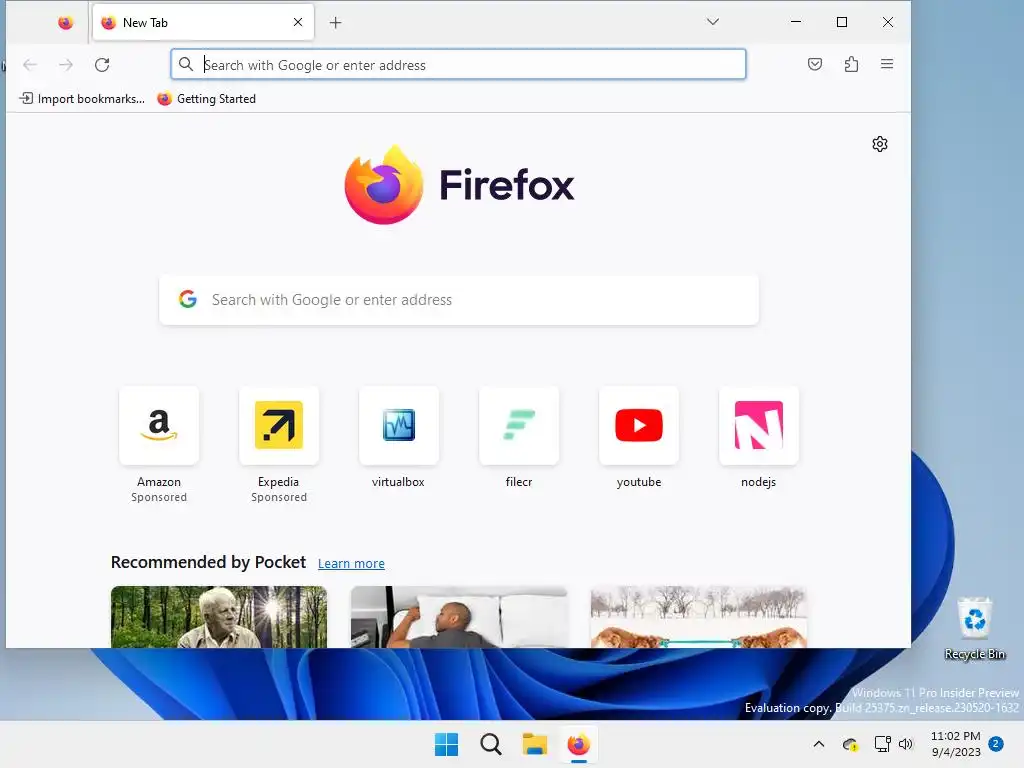This screenshot has height=768, width=1024.
Task: Open the virtualbox shortcut tile
Action: 399,426
